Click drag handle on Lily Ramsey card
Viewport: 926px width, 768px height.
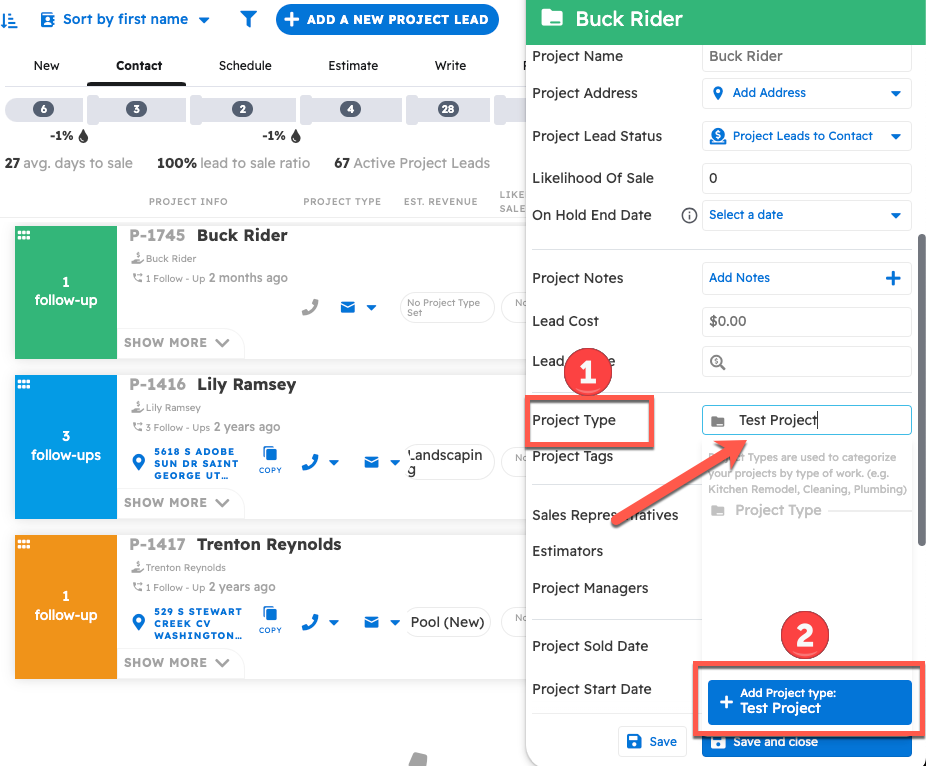24,384
